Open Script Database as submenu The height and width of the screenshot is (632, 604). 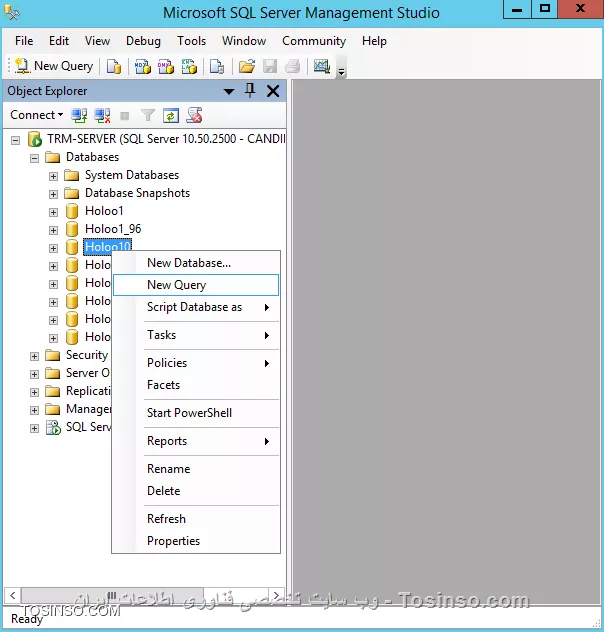(196, 307)
